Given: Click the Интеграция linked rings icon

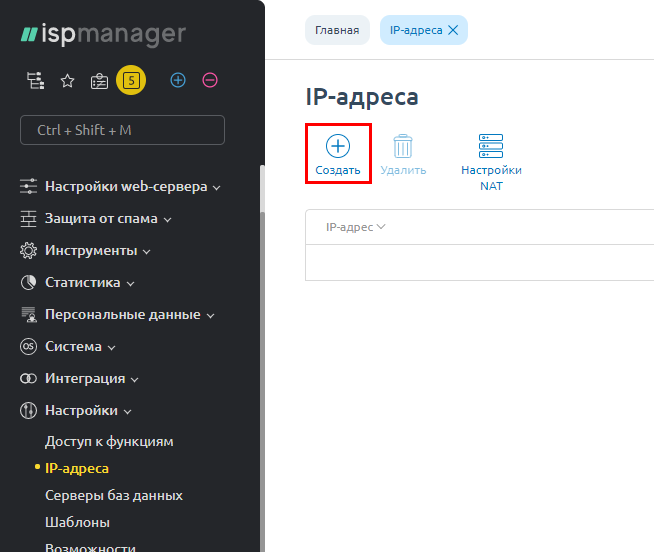Looking at the screenshot, I should tap(28, 378).
